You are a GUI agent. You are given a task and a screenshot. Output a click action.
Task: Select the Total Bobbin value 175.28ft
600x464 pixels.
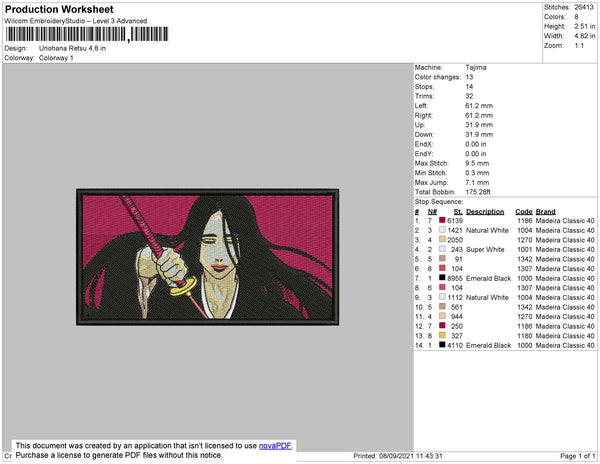point(478,192)
